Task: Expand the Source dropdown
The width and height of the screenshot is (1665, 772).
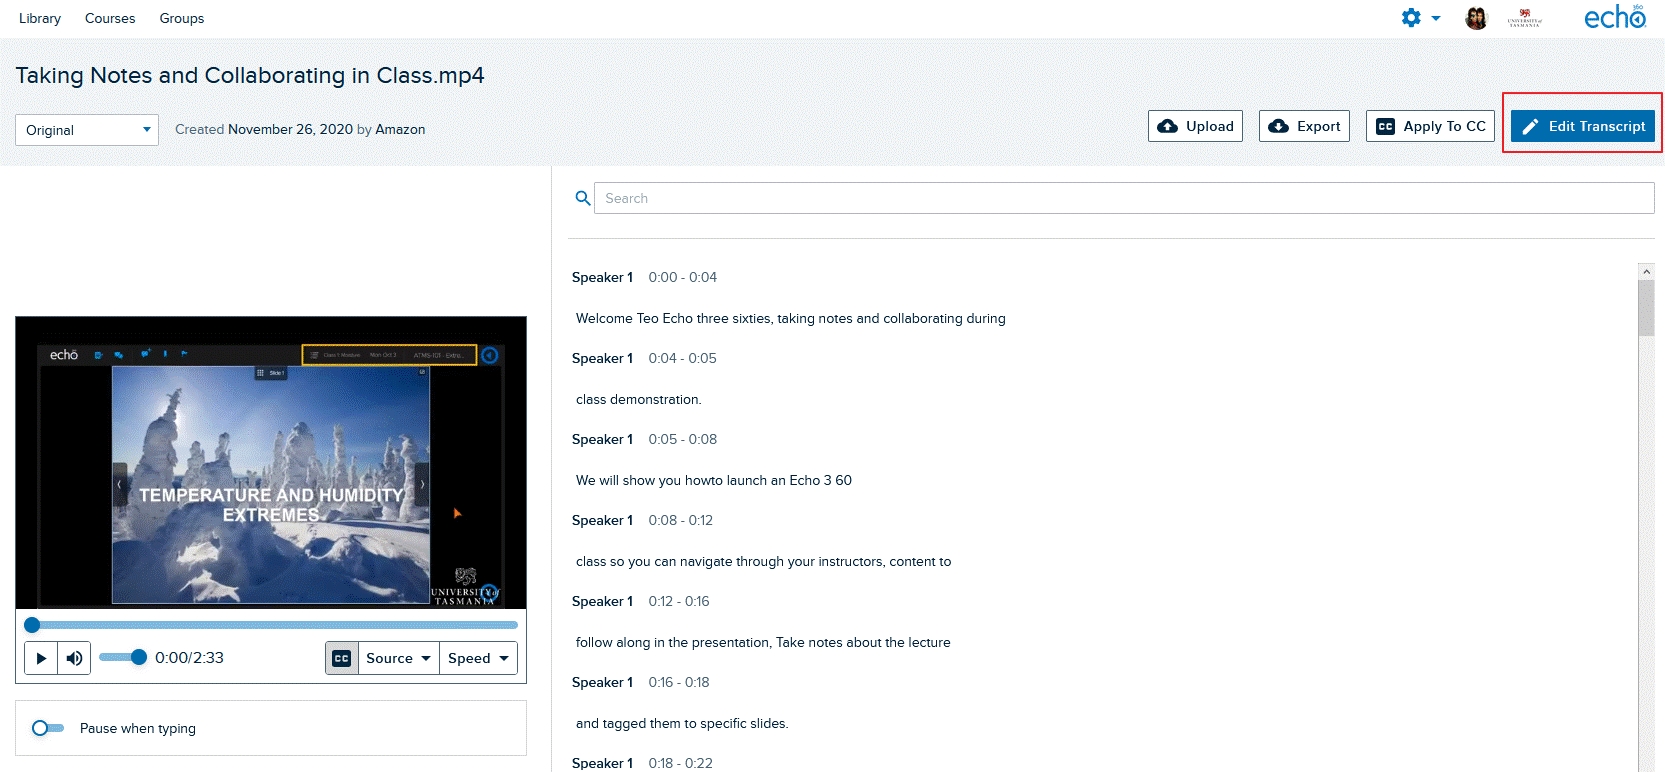Action: (x=398, y=658)
